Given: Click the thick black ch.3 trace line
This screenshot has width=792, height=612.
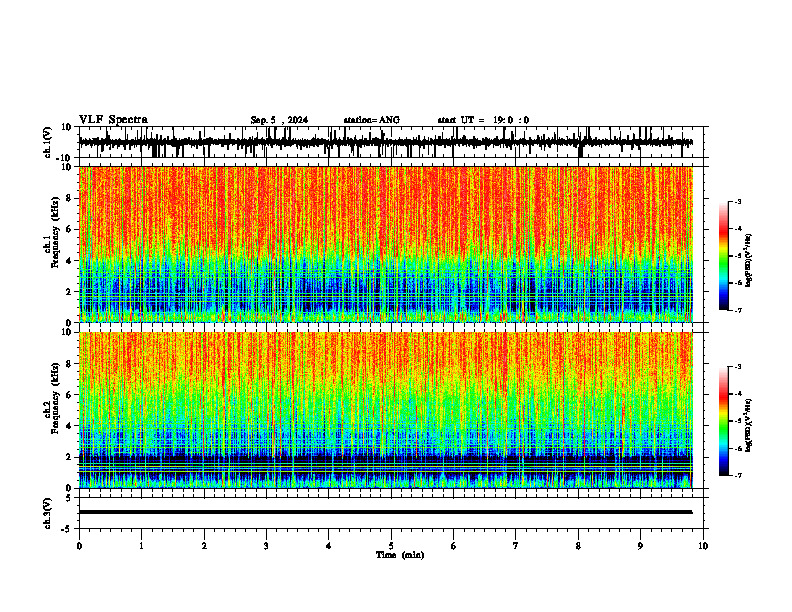Looking at the screenshot, I should [x=385, y=512].
